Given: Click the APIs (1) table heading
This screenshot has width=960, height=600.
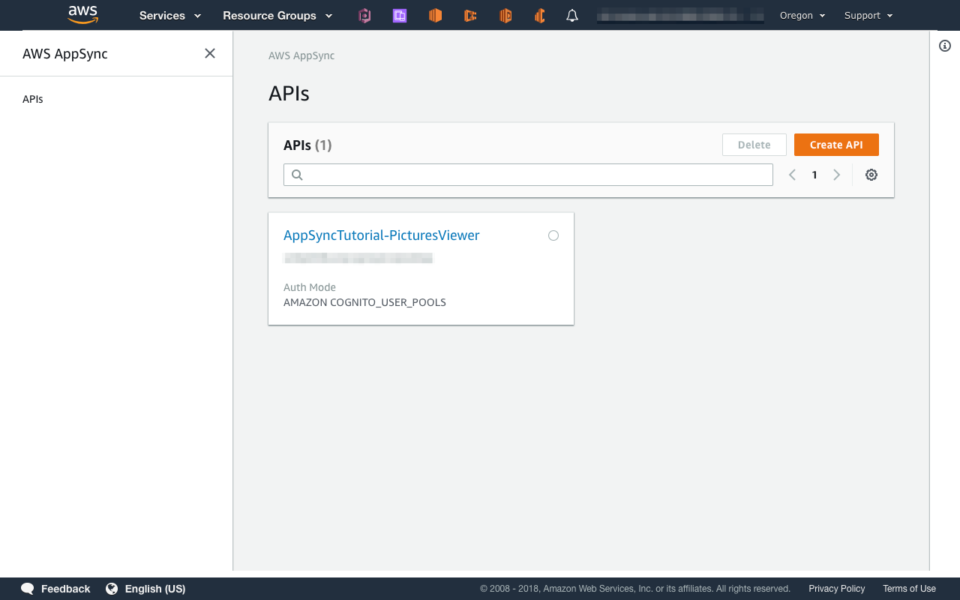Looking at the screenshot, I should [x=307, y=146].
